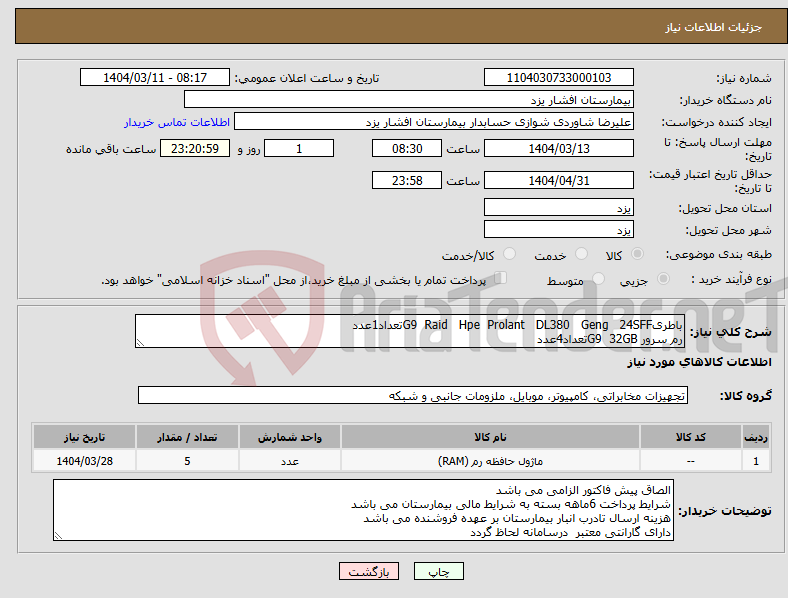Click the بازگشت (back) button
The image size is (788, 598).
(369, 571)
